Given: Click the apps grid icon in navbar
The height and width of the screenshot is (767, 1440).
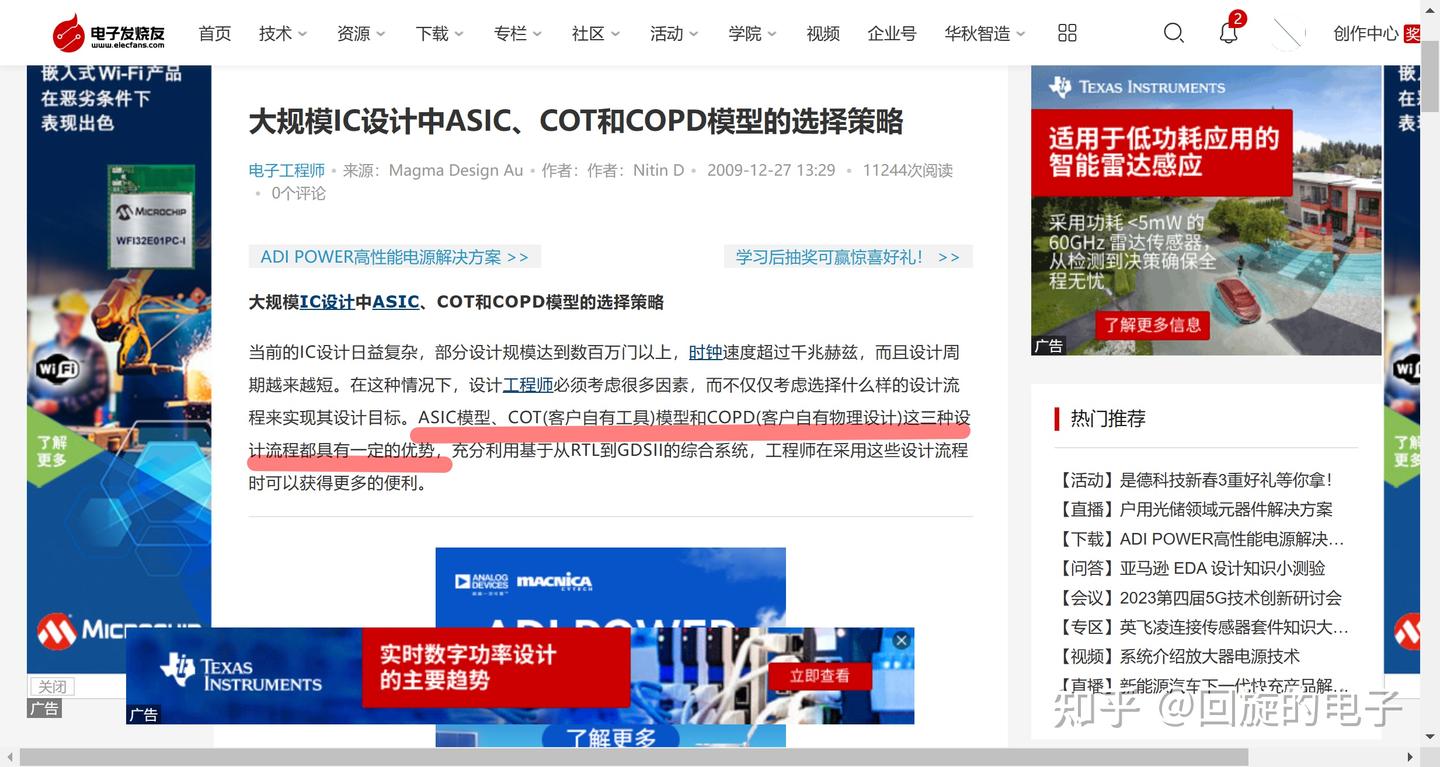Looking at the screenshot, I should pos(1066,32).
